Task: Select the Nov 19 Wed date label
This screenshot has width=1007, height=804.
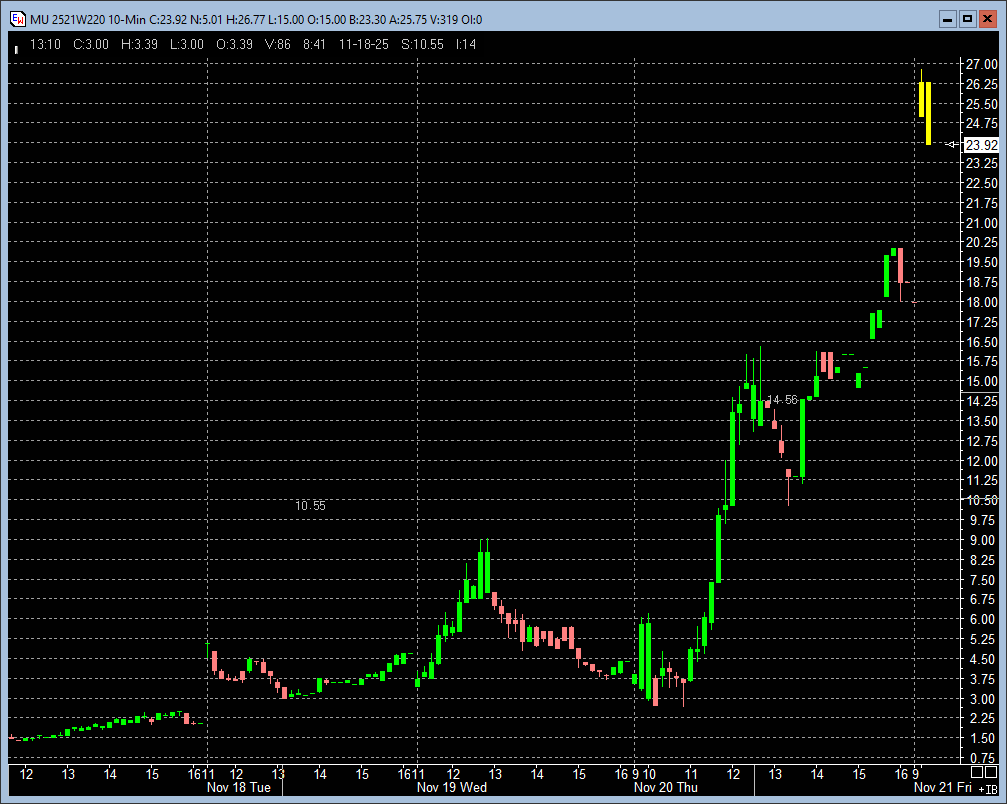Action: point(452,788)
